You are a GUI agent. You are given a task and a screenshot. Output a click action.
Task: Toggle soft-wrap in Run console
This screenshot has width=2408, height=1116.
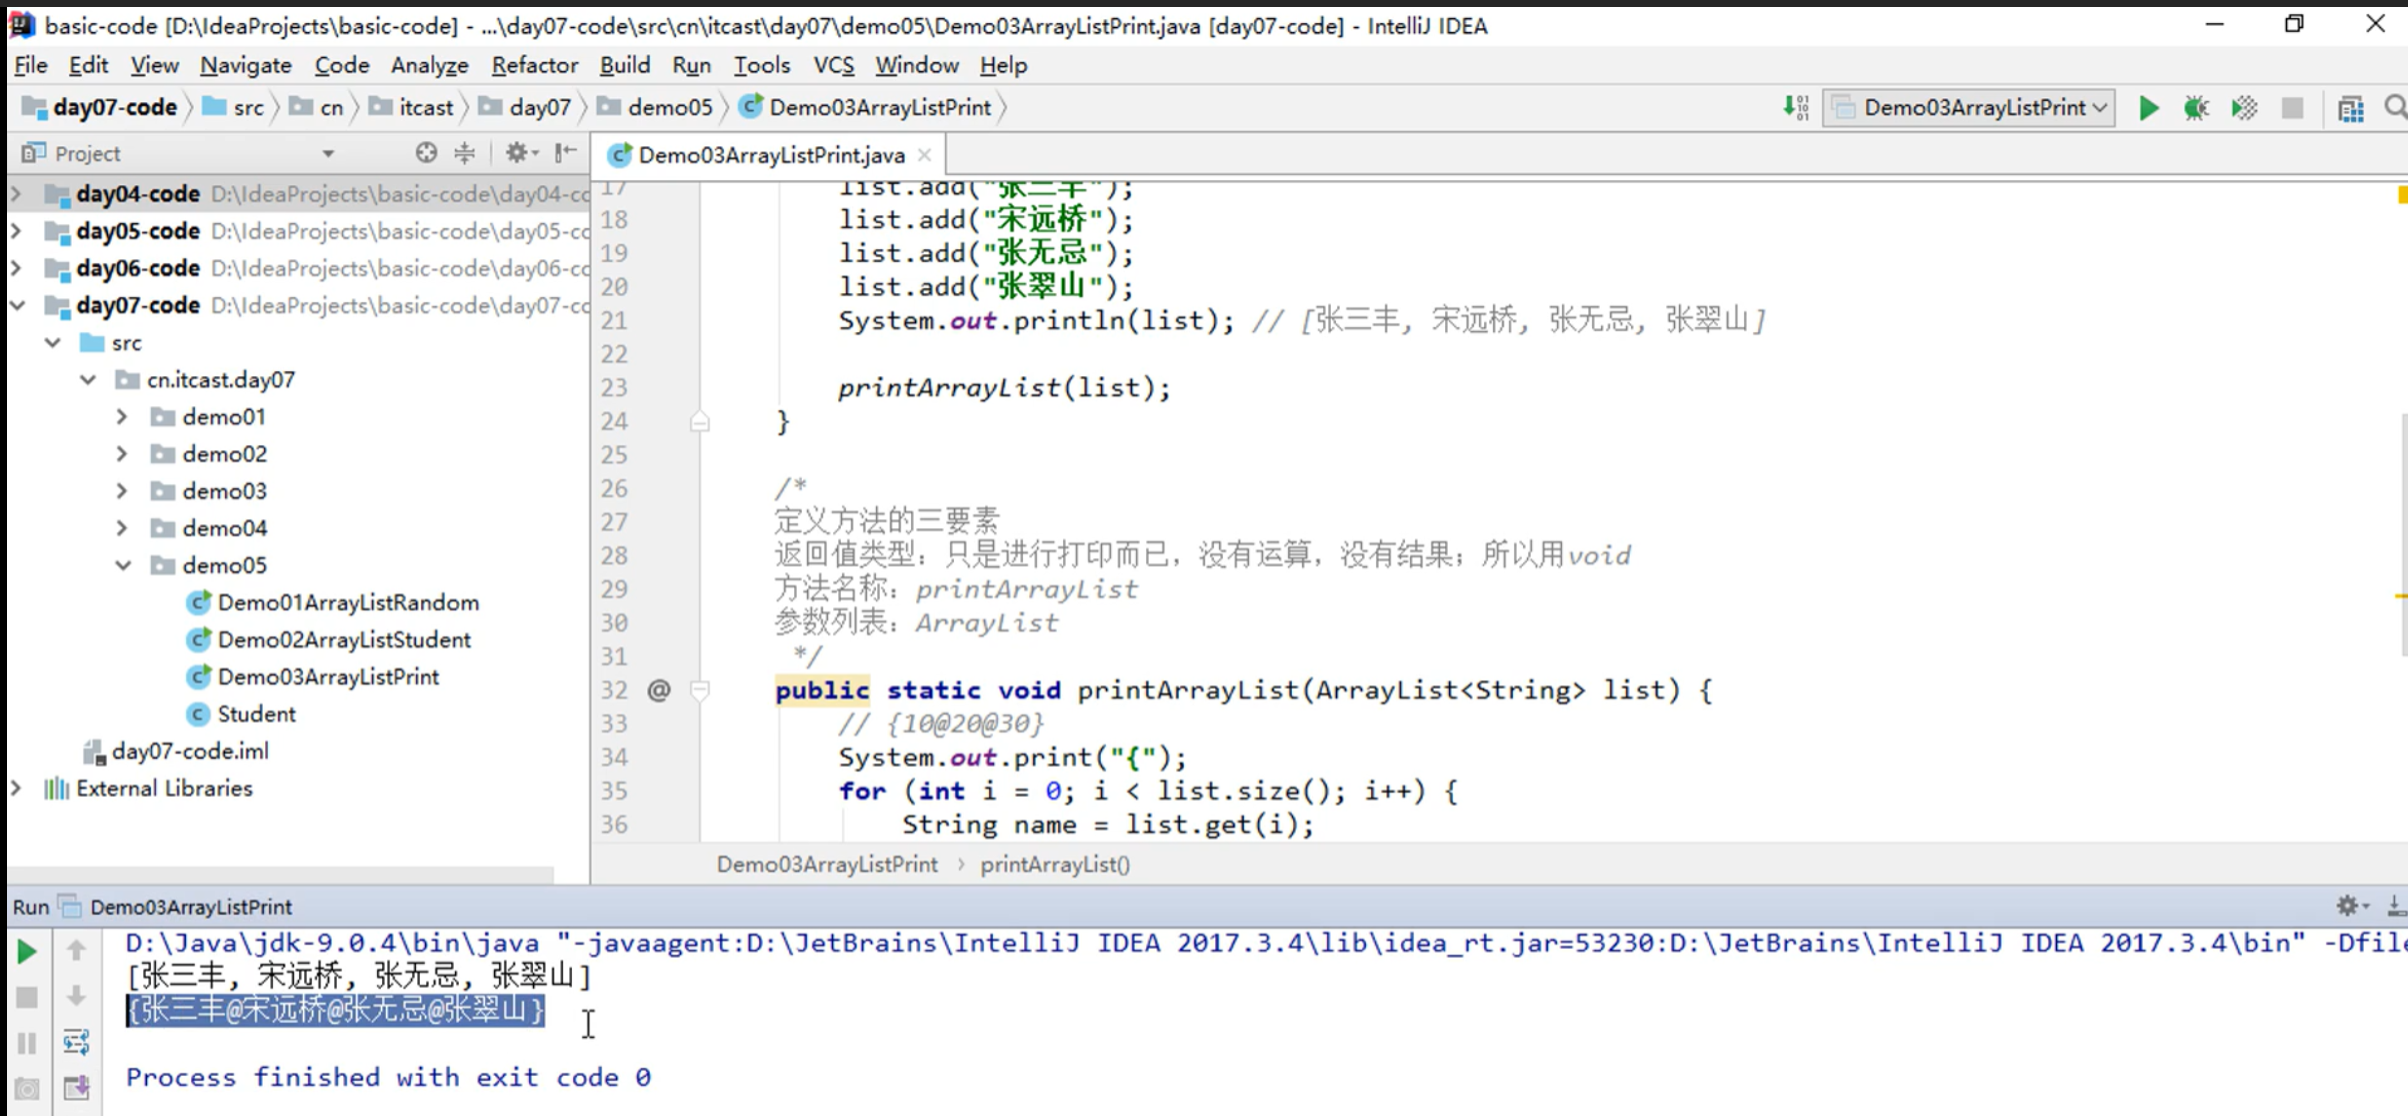76,1042
